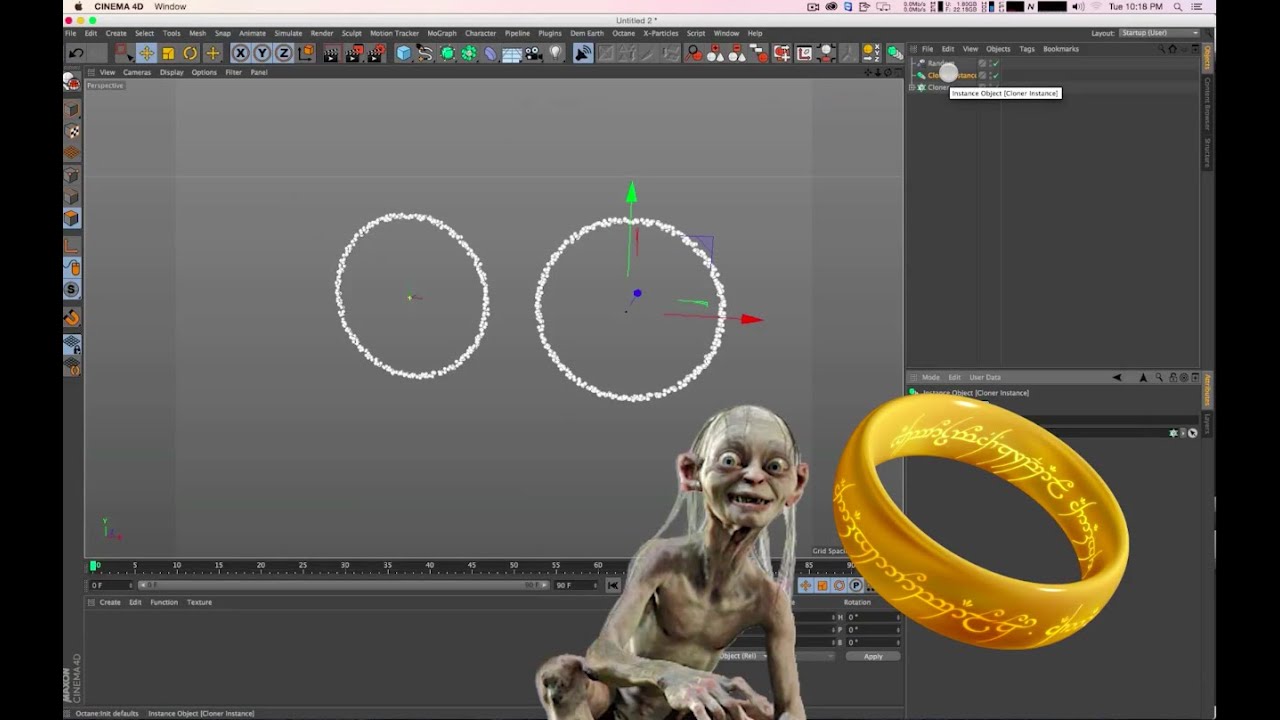Select the Scale tool
Screen dimensions: 1280x720
click(168, 53)
